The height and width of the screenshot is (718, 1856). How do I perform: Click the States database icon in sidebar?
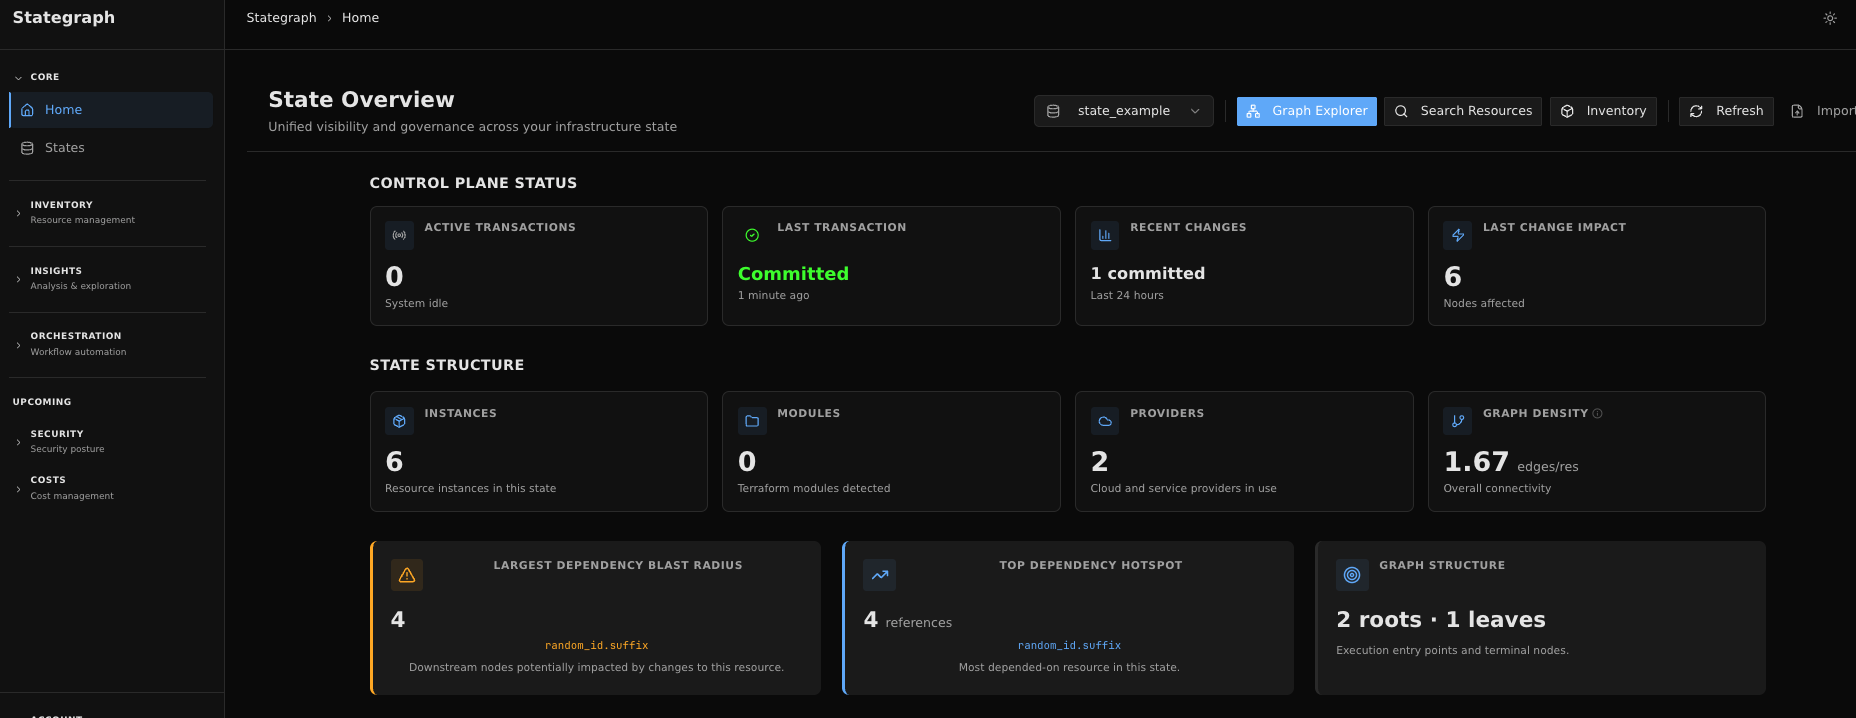28,148
